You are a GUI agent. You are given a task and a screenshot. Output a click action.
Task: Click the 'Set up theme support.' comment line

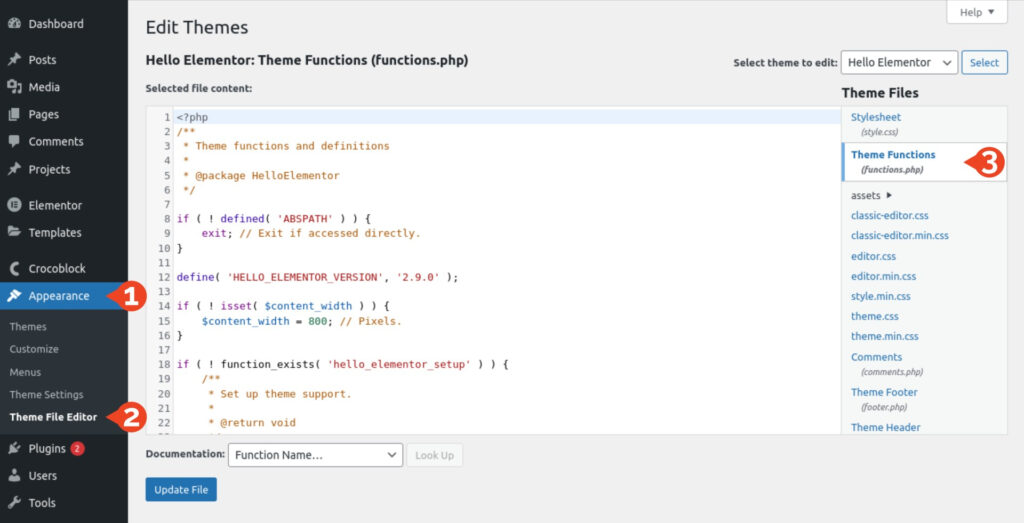click(280, 394)
